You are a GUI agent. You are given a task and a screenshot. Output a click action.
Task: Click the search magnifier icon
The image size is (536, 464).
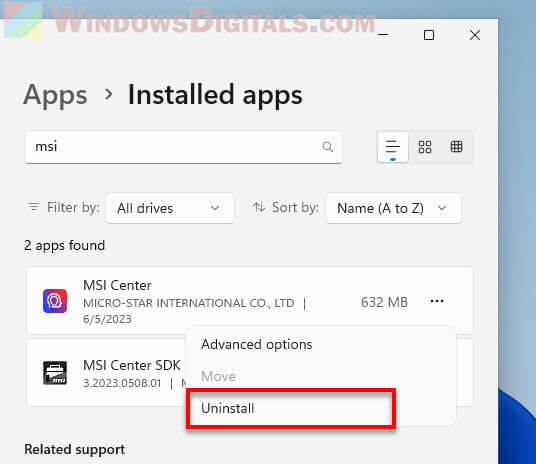point(327,147)
